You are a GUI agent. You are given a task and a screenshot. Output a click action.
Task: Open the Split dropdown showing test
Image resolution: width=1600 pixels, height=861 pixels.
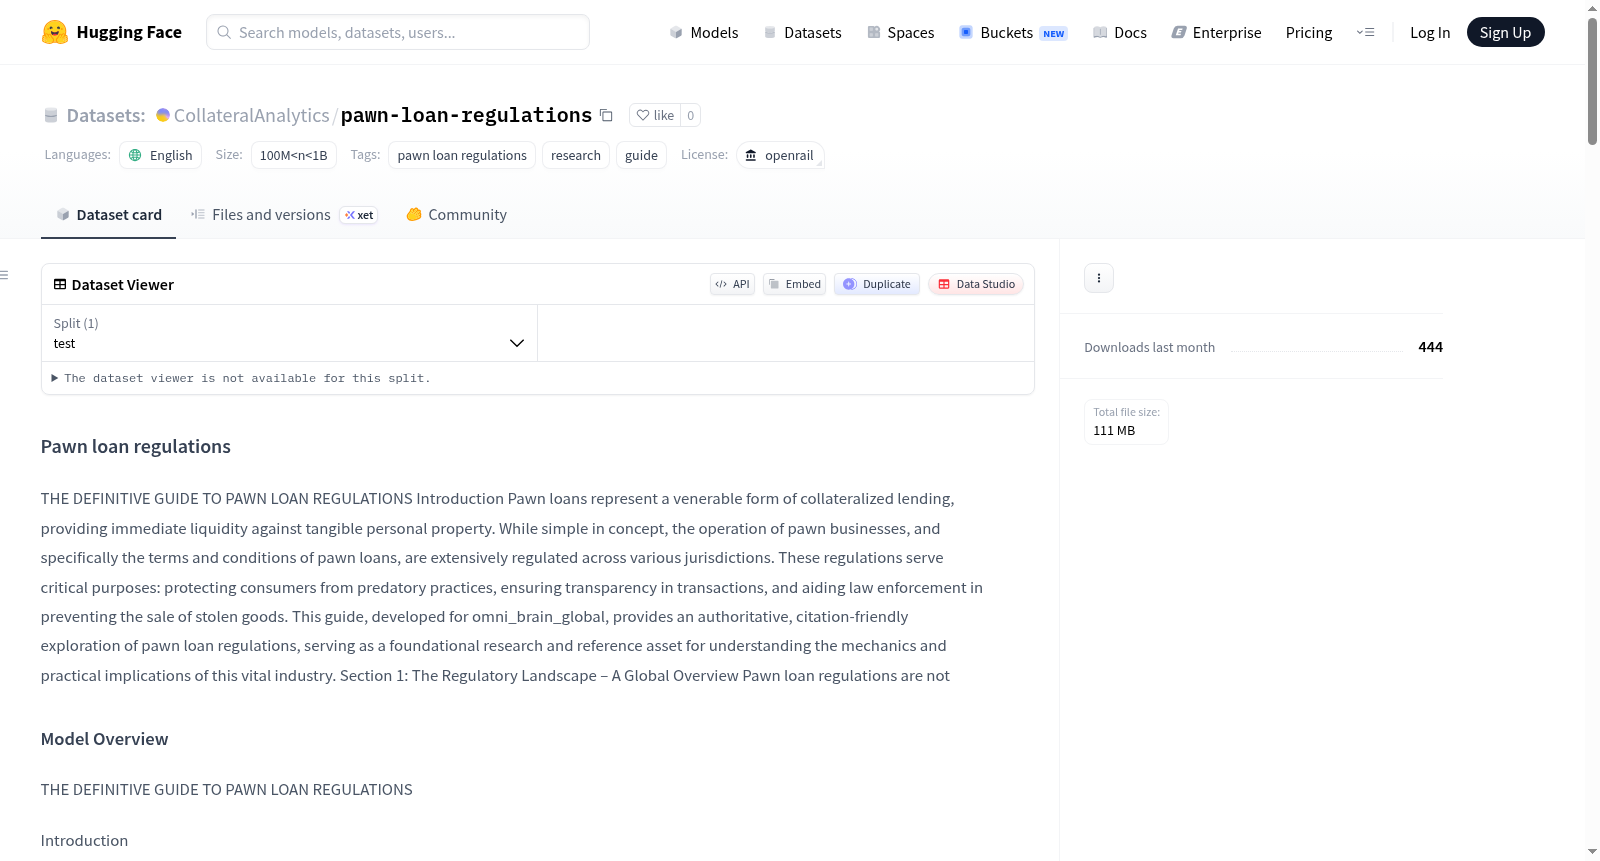289,333
